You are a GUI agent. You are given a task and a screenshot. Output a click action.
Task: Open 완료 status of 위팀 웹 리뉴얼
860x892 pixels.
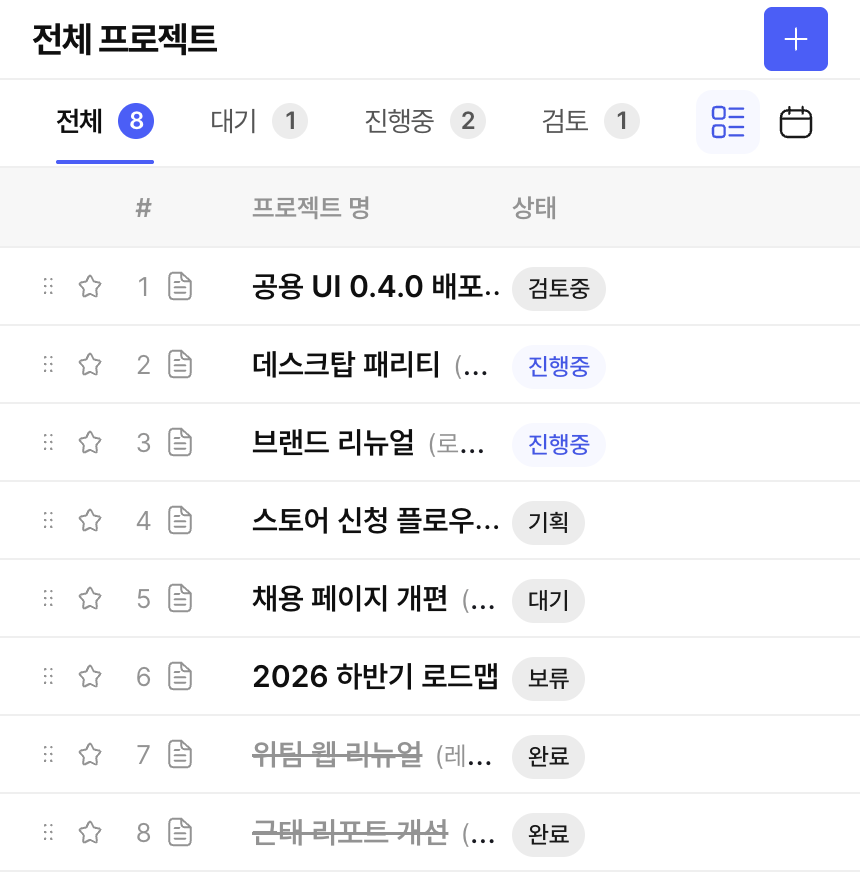click(548, 757)
